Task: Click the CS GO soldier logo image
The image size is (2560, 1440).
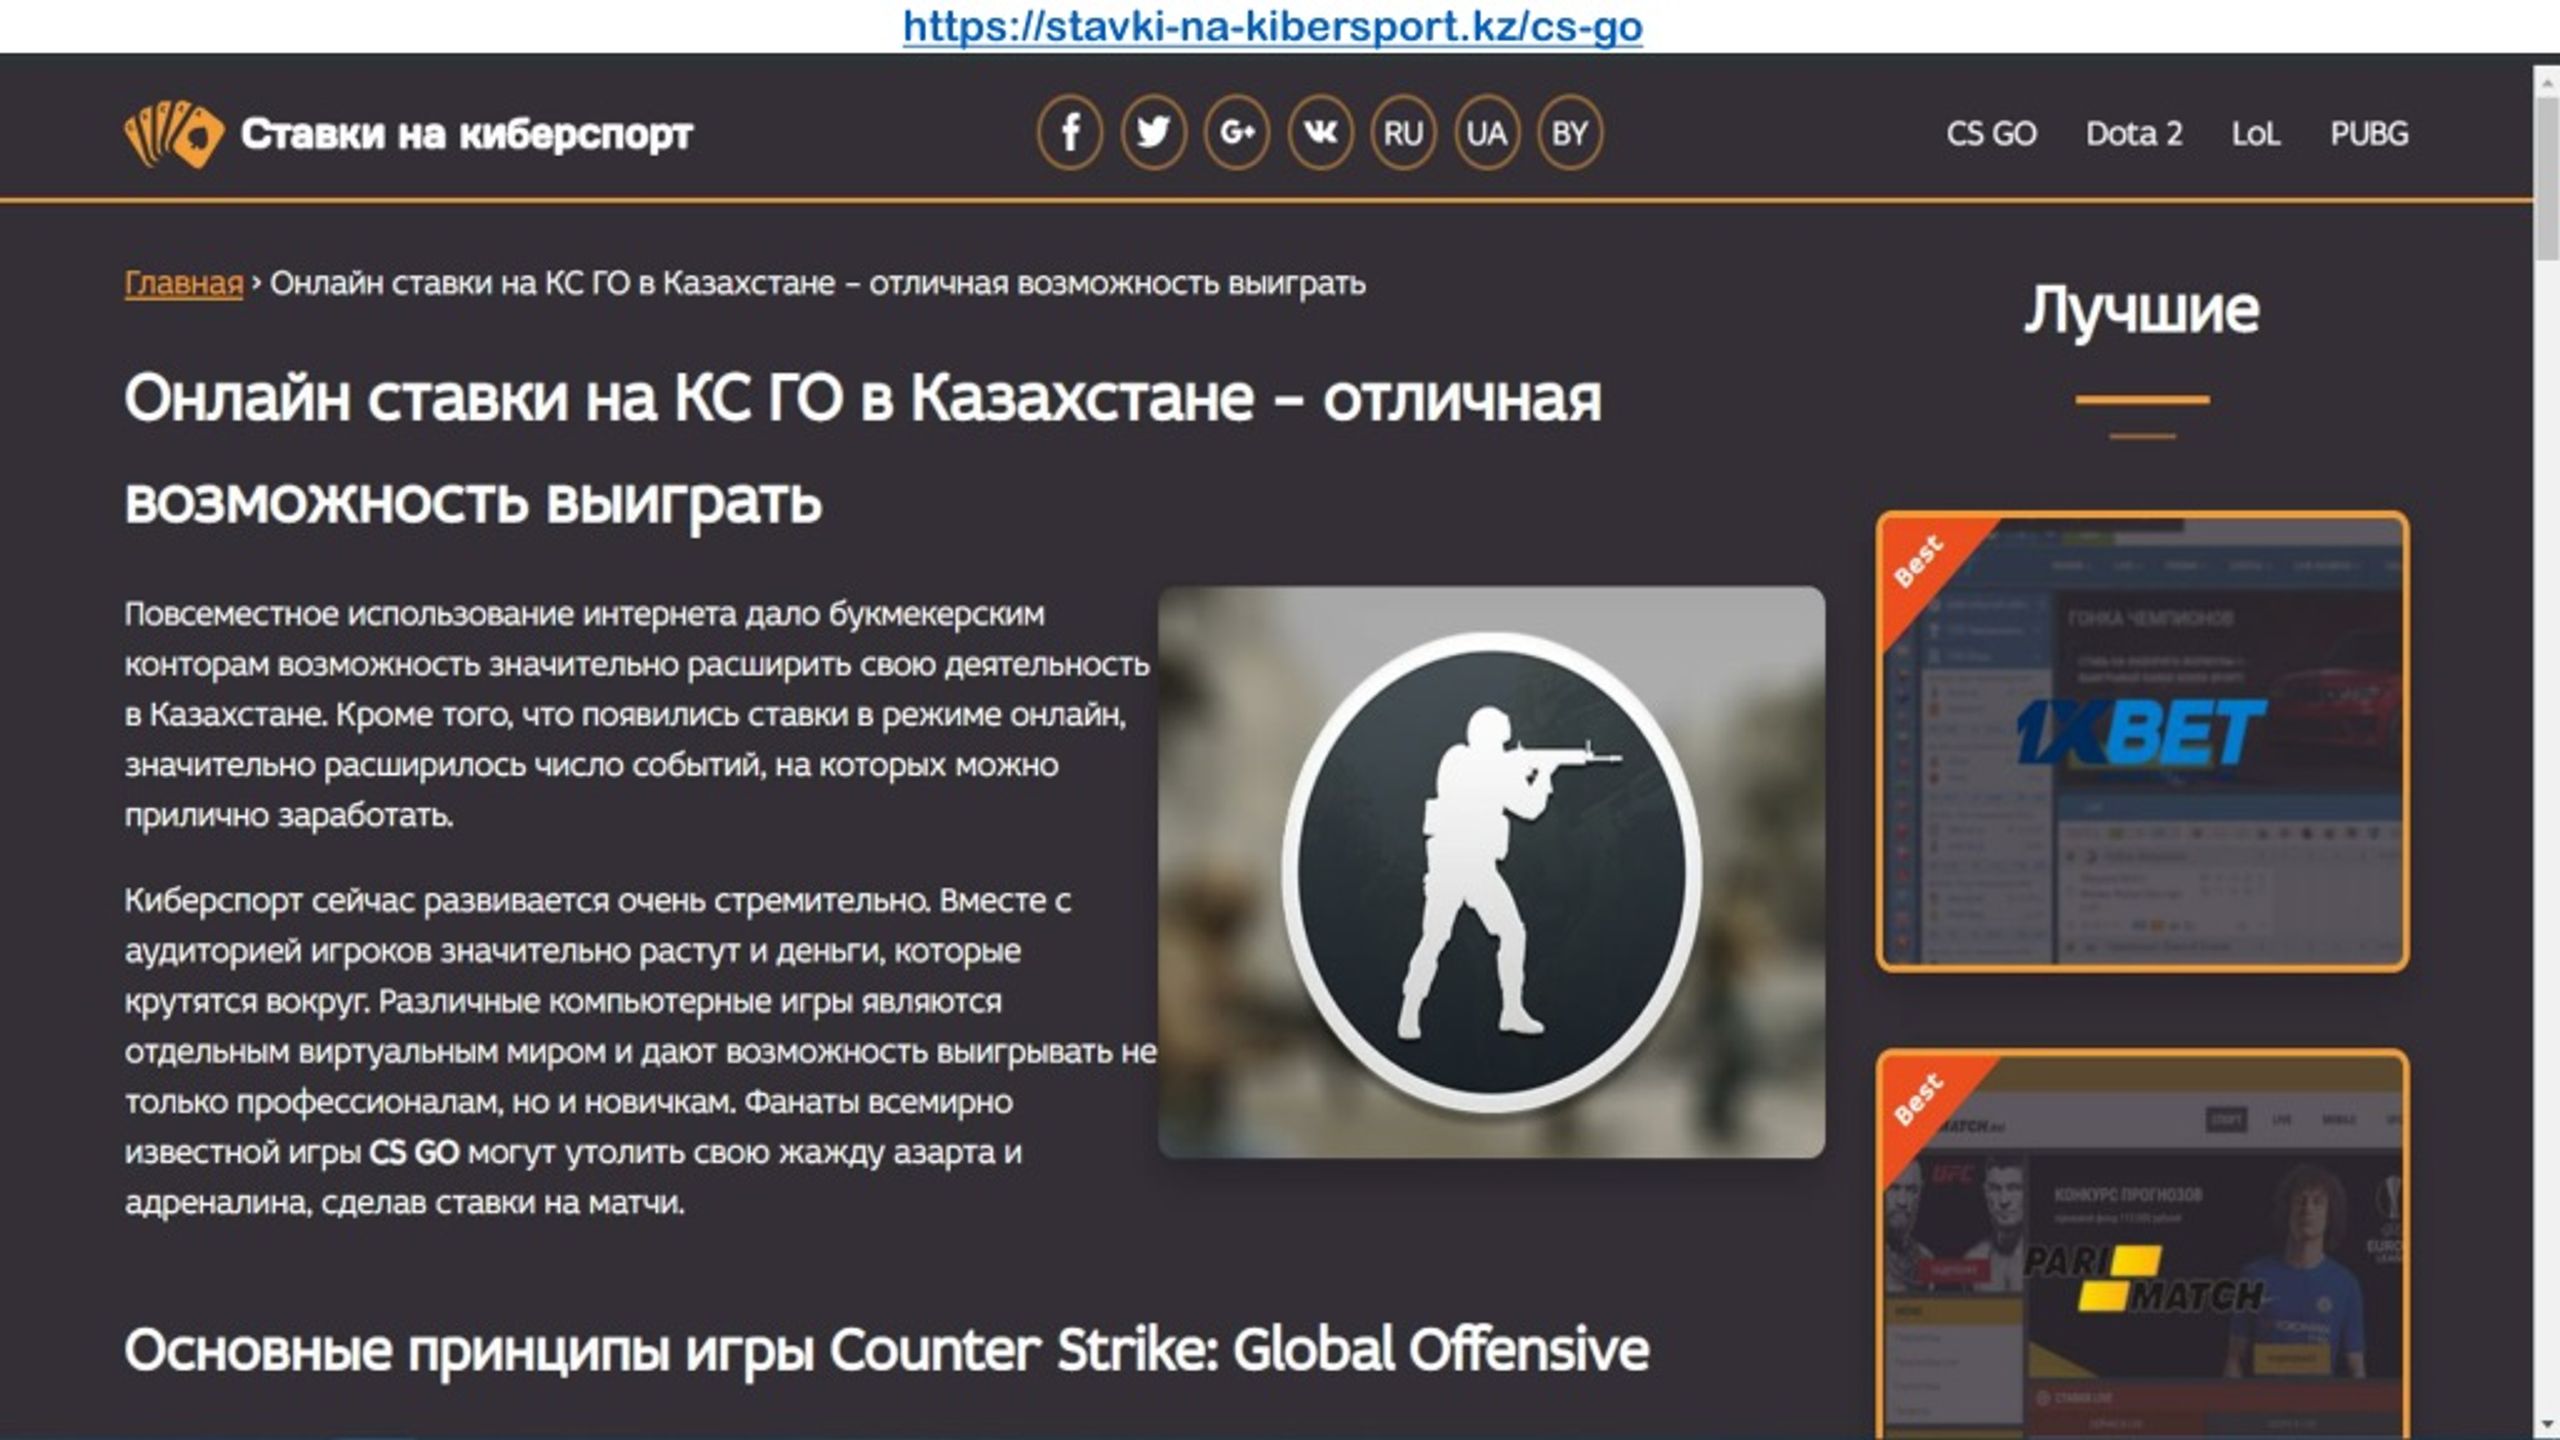Action: point(1491,872)
